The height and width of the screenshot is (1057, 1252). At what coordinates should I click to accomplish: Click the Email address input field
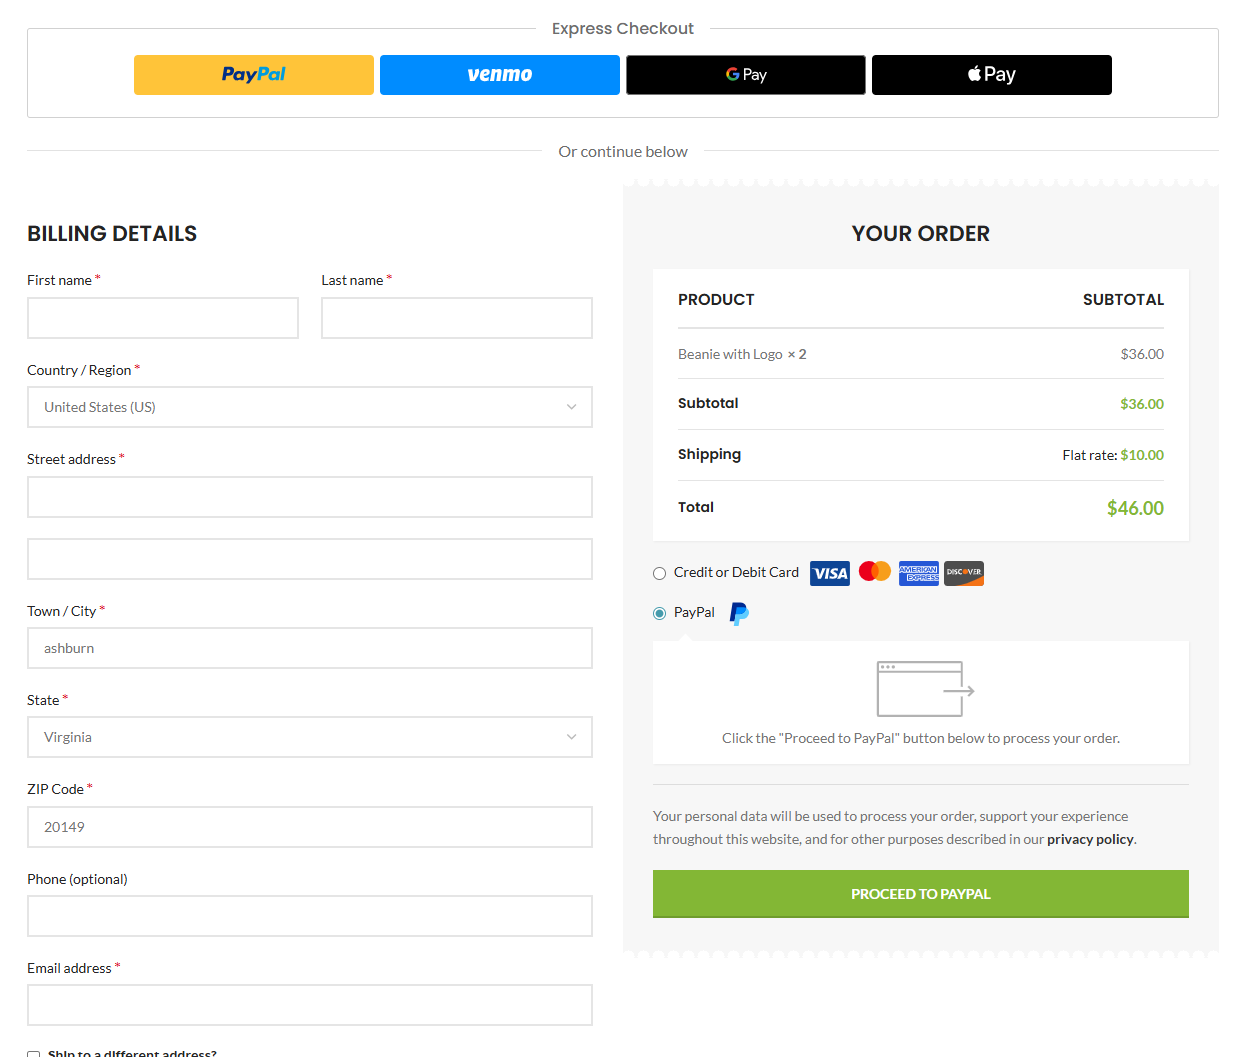[x=309, y=1005]
